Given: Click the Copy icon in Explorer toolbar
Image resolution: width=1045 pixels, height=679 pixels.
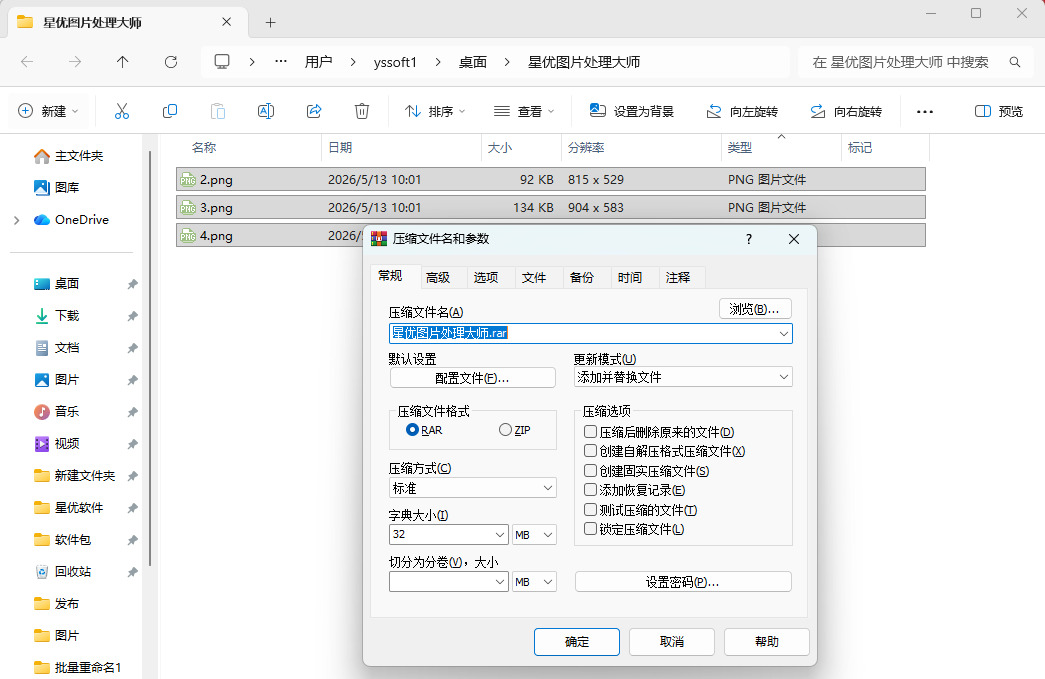Looking at the screenshot, I should 170,111.
